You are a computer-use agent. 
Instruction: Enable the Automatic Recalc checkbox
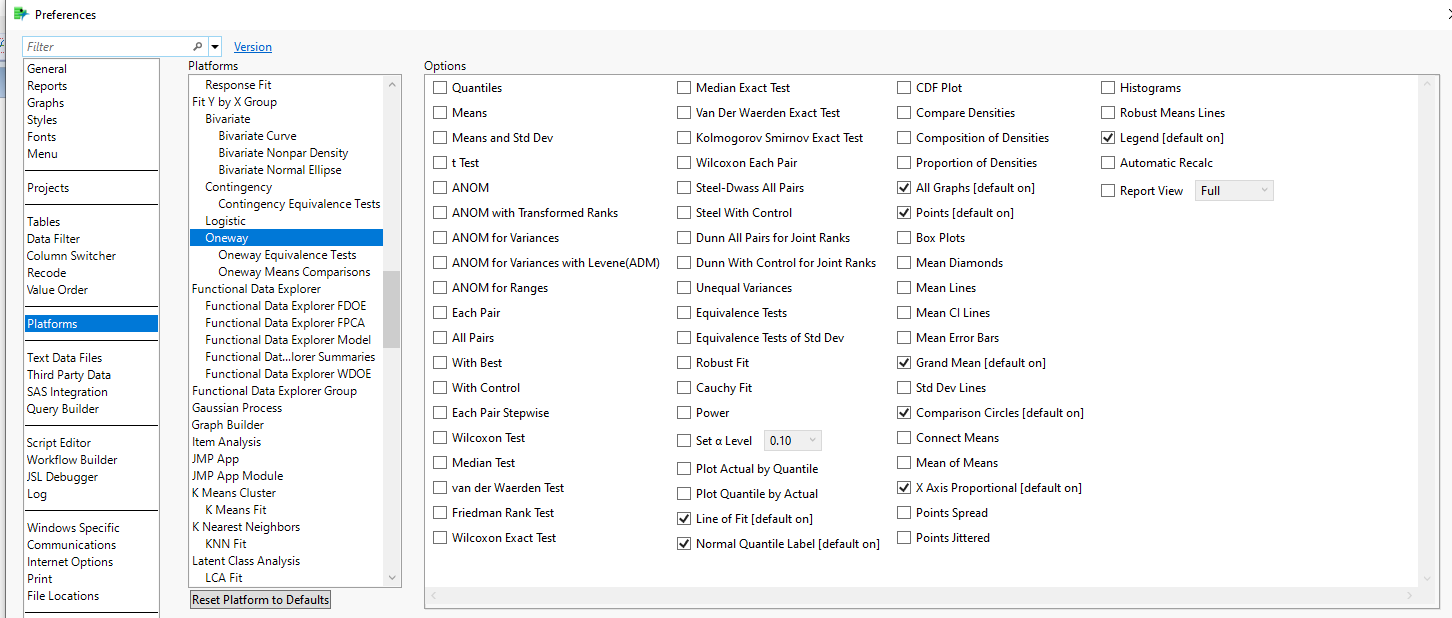1108,163
